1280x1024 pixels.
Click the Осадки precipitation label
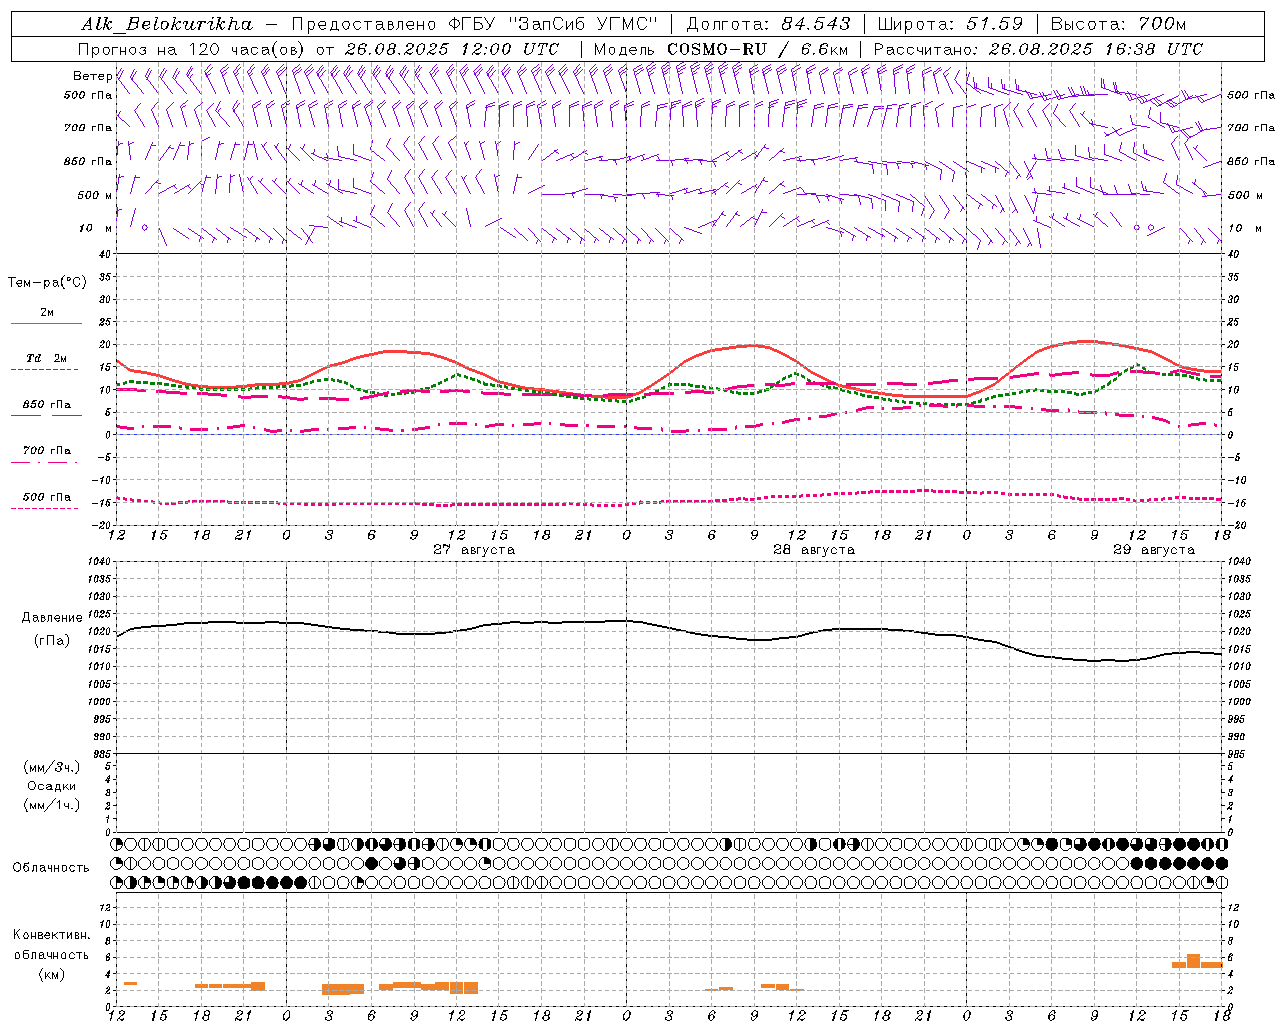(x=52, y=786)
